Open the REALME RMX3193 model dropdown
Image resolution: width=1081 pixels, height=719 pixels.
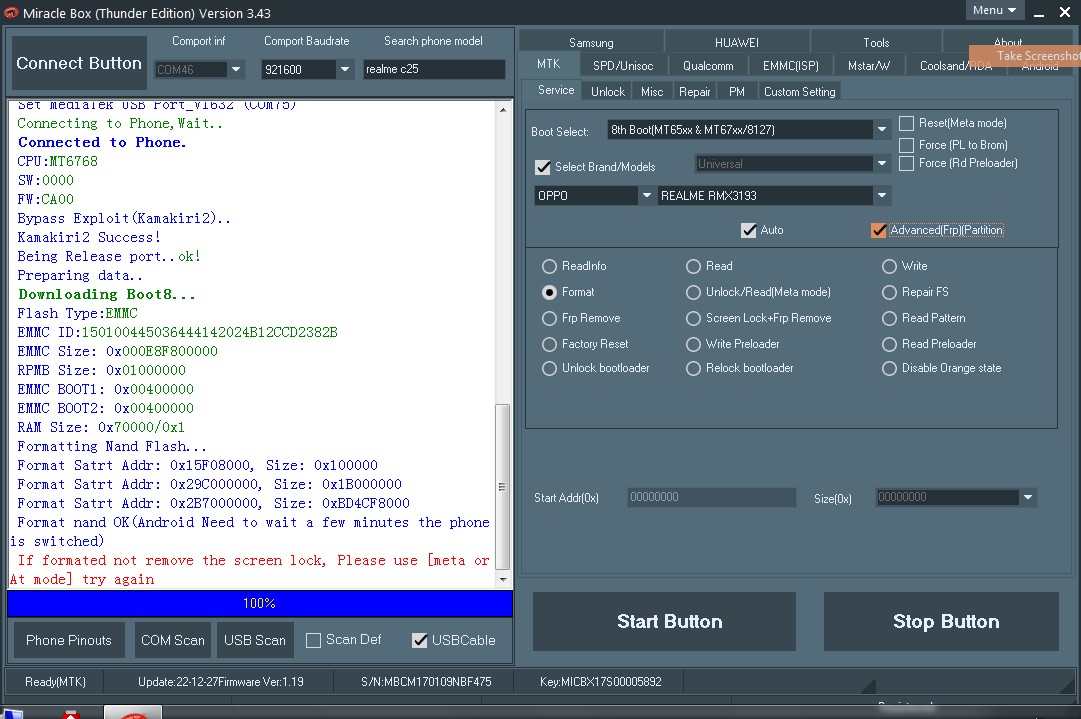pos(882,196)
